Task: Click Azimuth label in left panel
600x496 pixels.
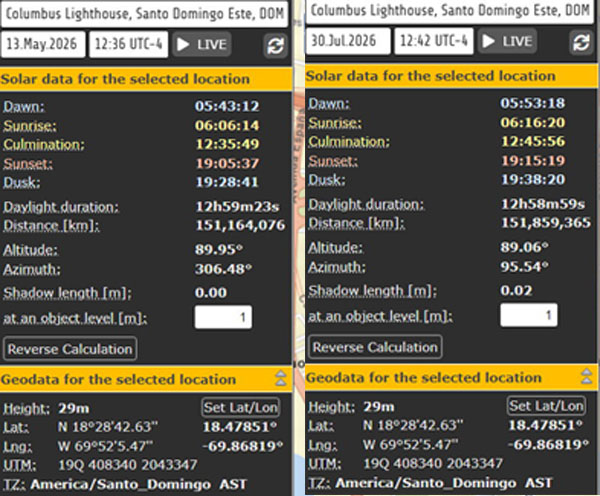Action: (32, 269)
